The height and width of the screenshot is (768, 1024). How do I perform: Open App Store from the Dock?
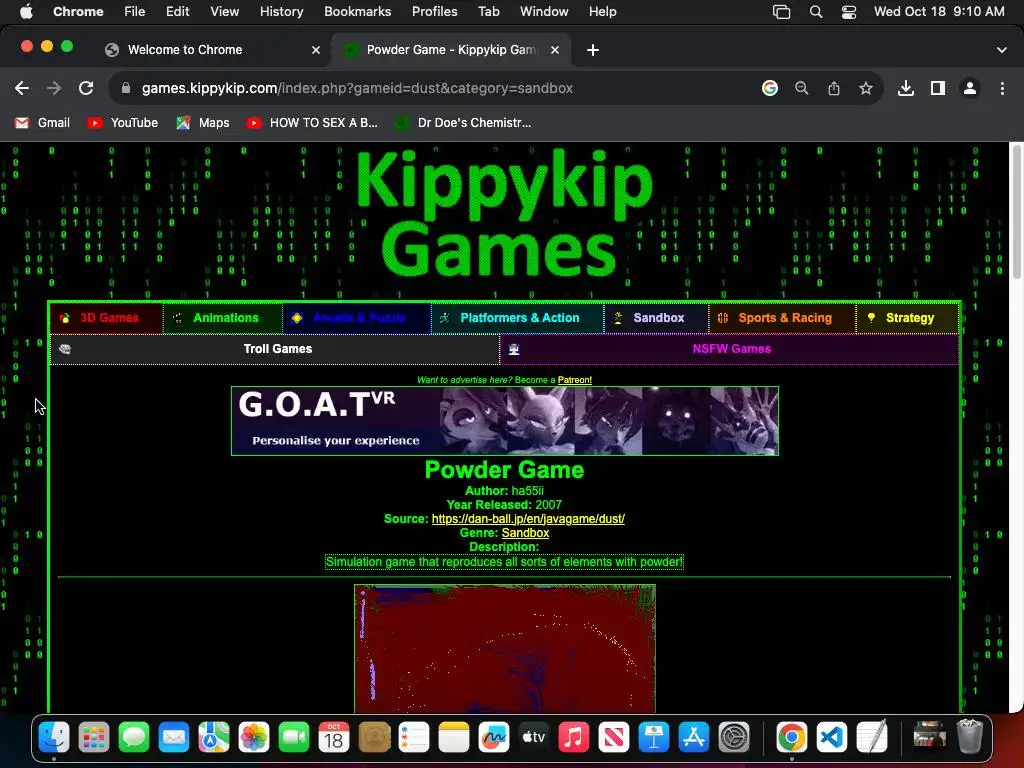tap(694, 738)
